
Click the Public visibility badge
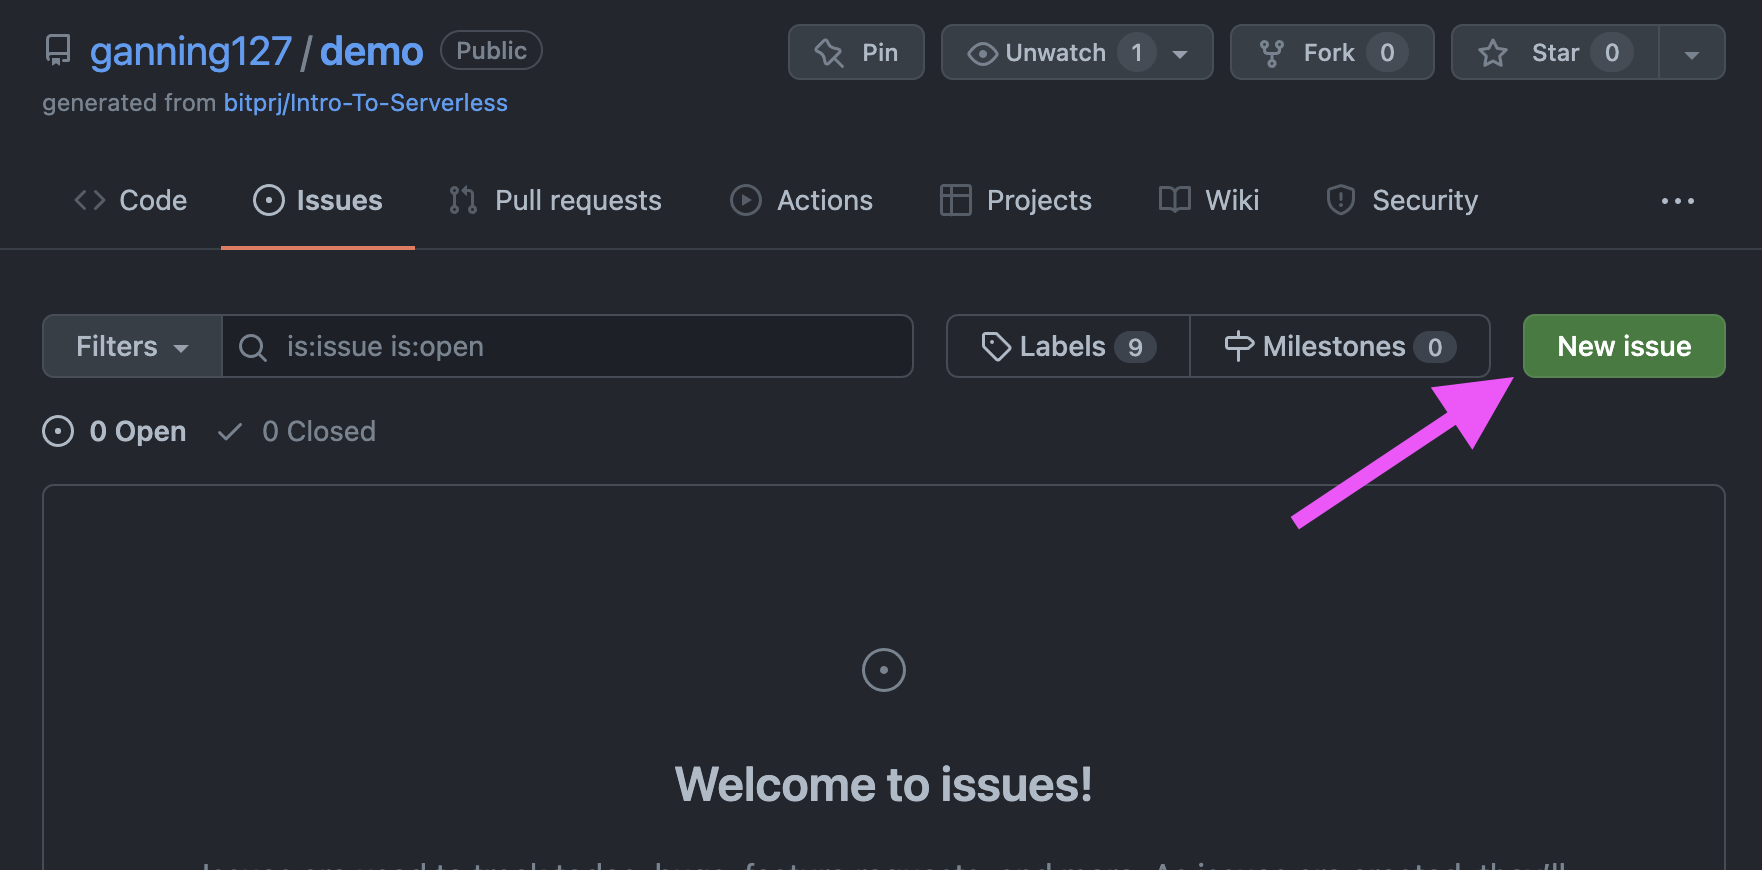(491, 50)
